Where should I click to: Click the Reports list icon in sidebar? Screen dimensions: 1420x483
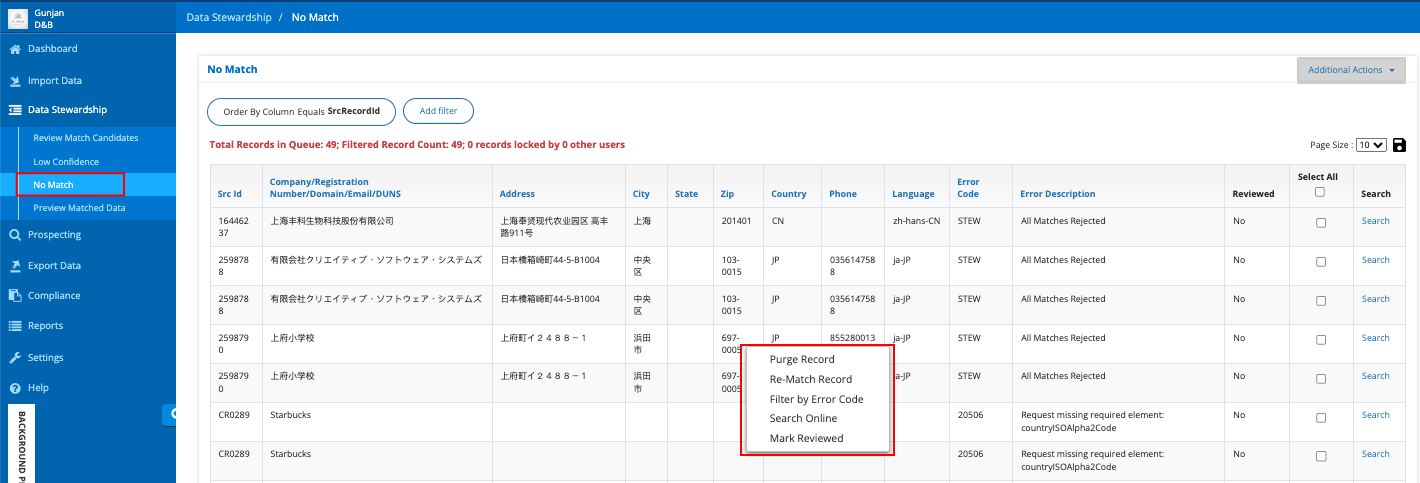click(15, 326)
